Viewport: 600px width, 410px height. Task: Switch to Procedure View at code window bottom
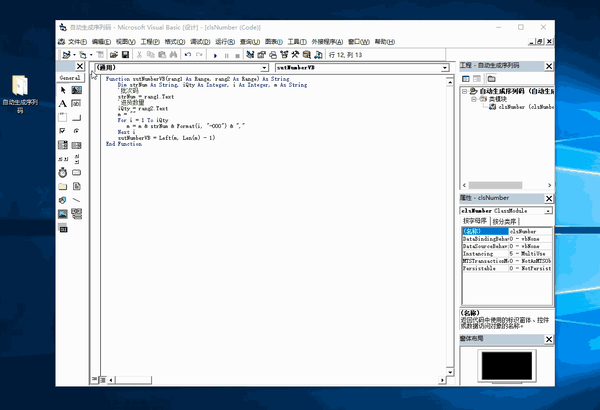95,379
